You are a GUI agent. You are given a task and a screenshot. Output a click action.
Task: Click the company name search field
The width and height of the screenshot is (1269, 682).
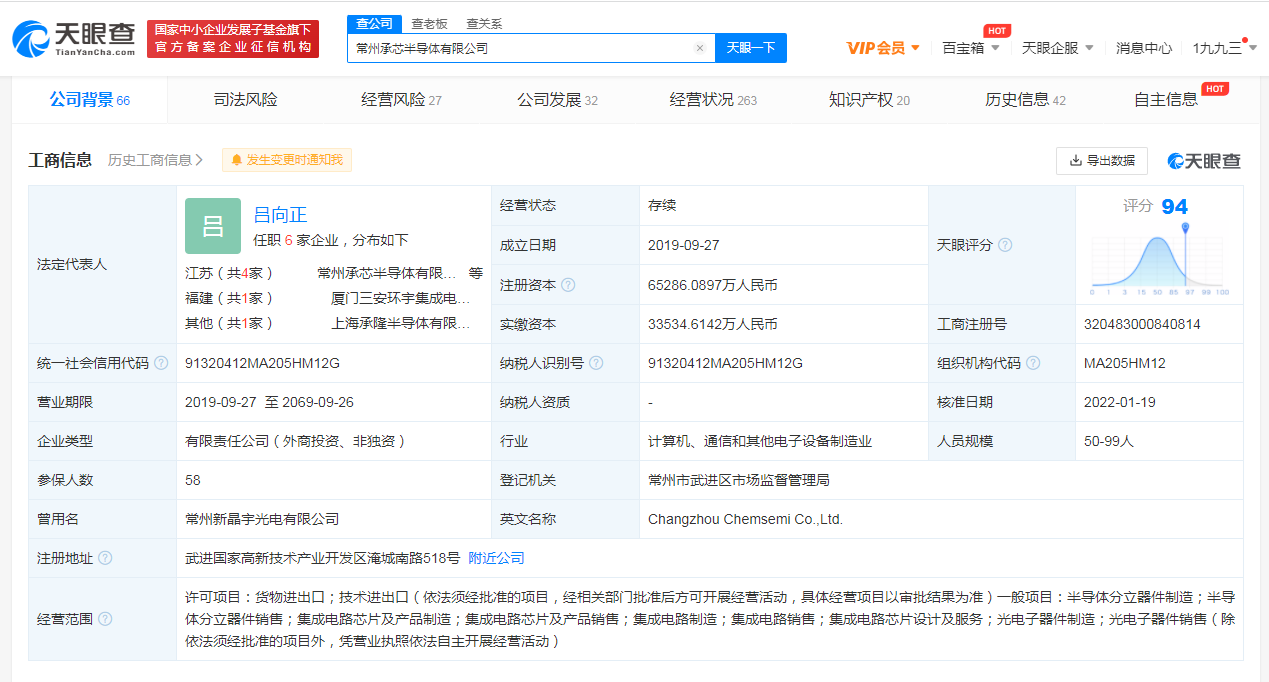520,48
